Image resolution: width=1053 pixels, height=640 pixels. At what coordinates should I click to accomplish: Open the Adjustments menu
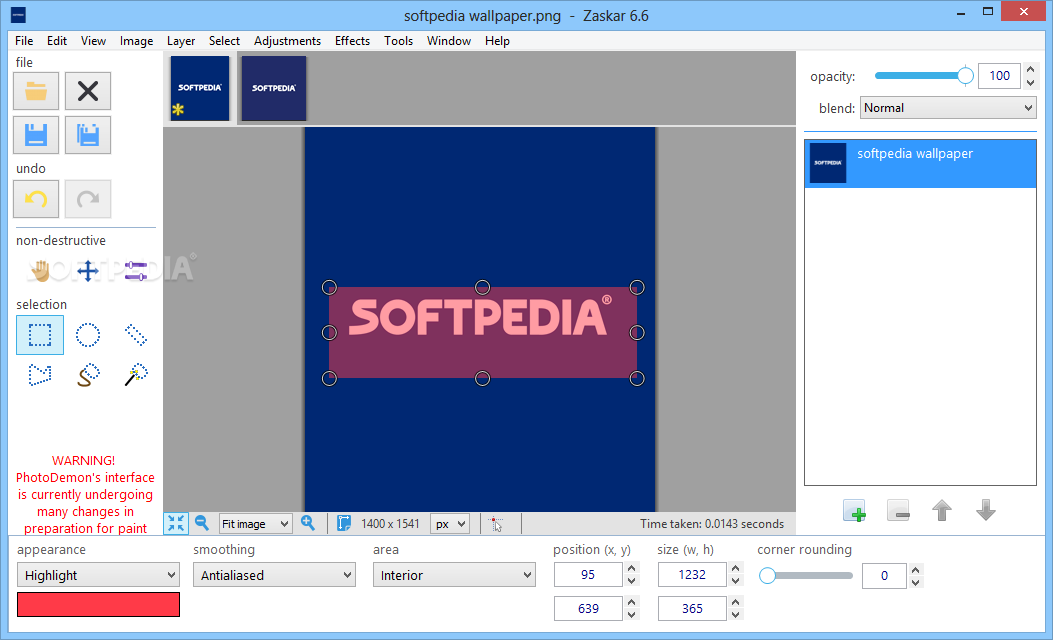(287, 41)
